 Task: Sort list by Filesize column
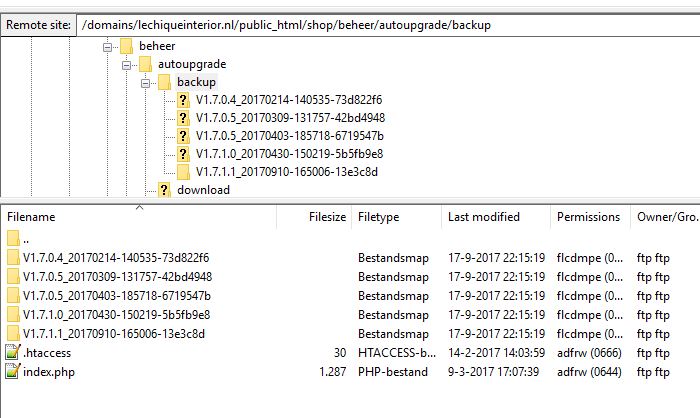pos(327,216)
